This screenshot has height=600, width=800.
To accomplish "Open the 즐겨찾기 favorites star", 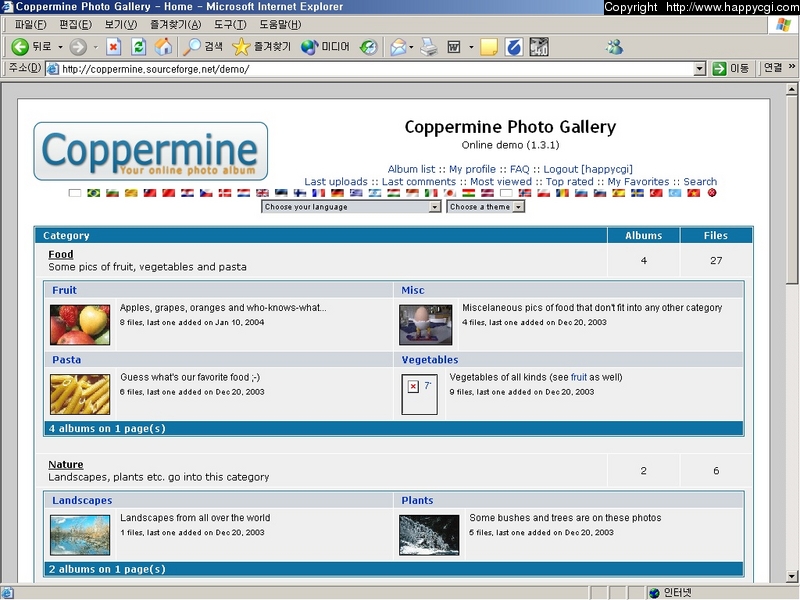I will [x=261, y=47].
